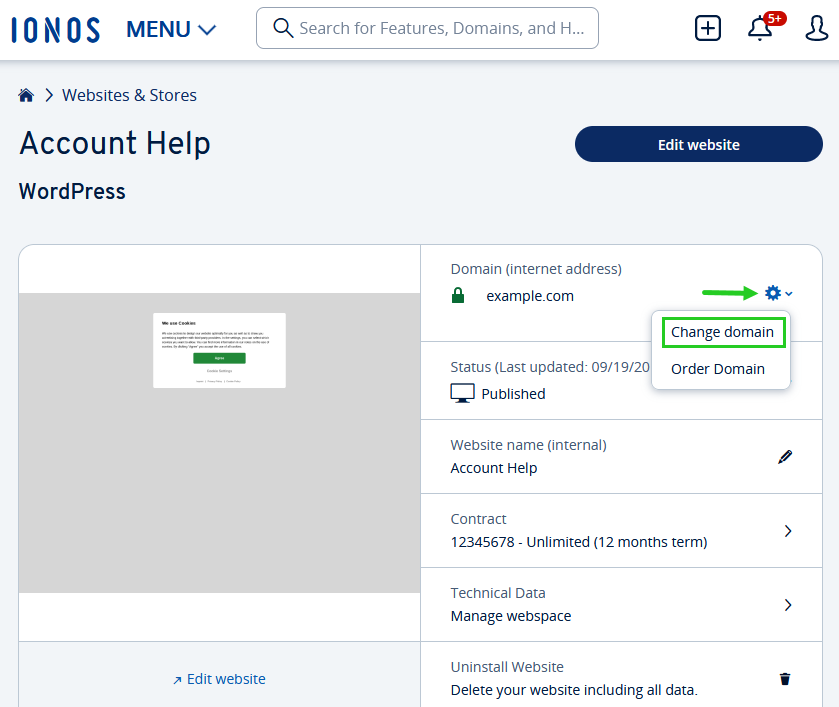
Task: Click the Published status monitor icon
Action: (462, 393)
